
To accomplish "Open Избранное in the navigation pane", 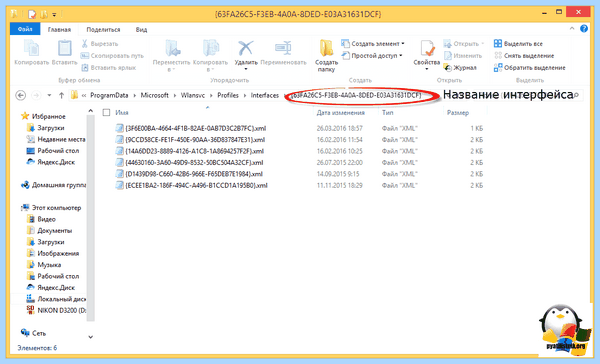I will pyautogui.click(x=43, y=116).
